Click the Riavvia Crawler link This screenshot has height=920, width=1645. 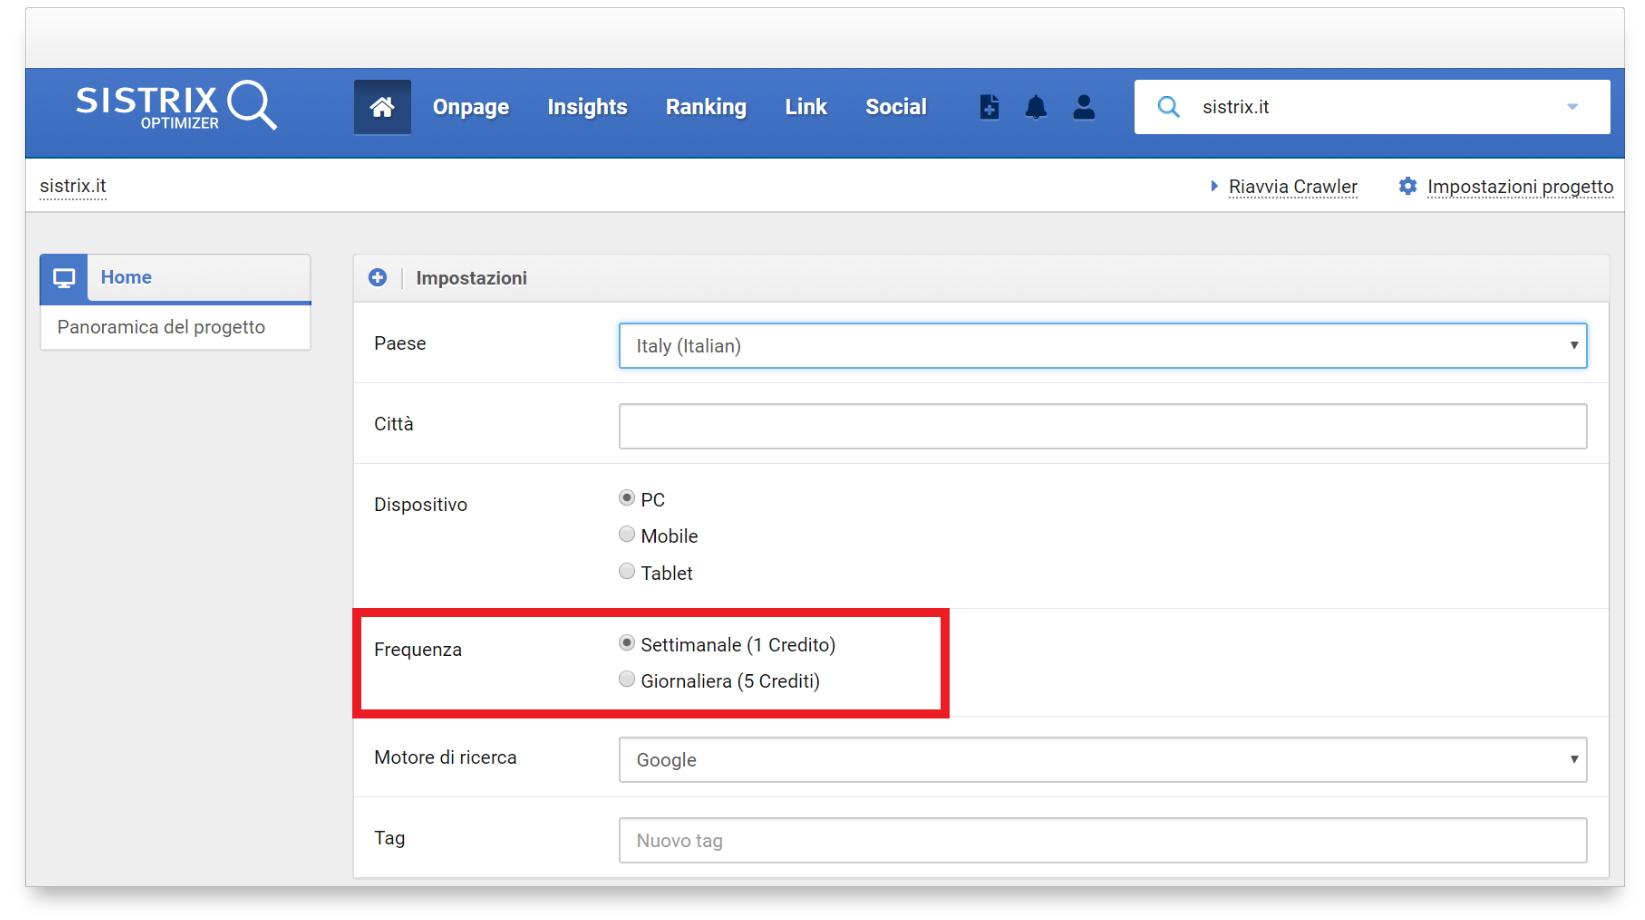tap(1292, 187)
